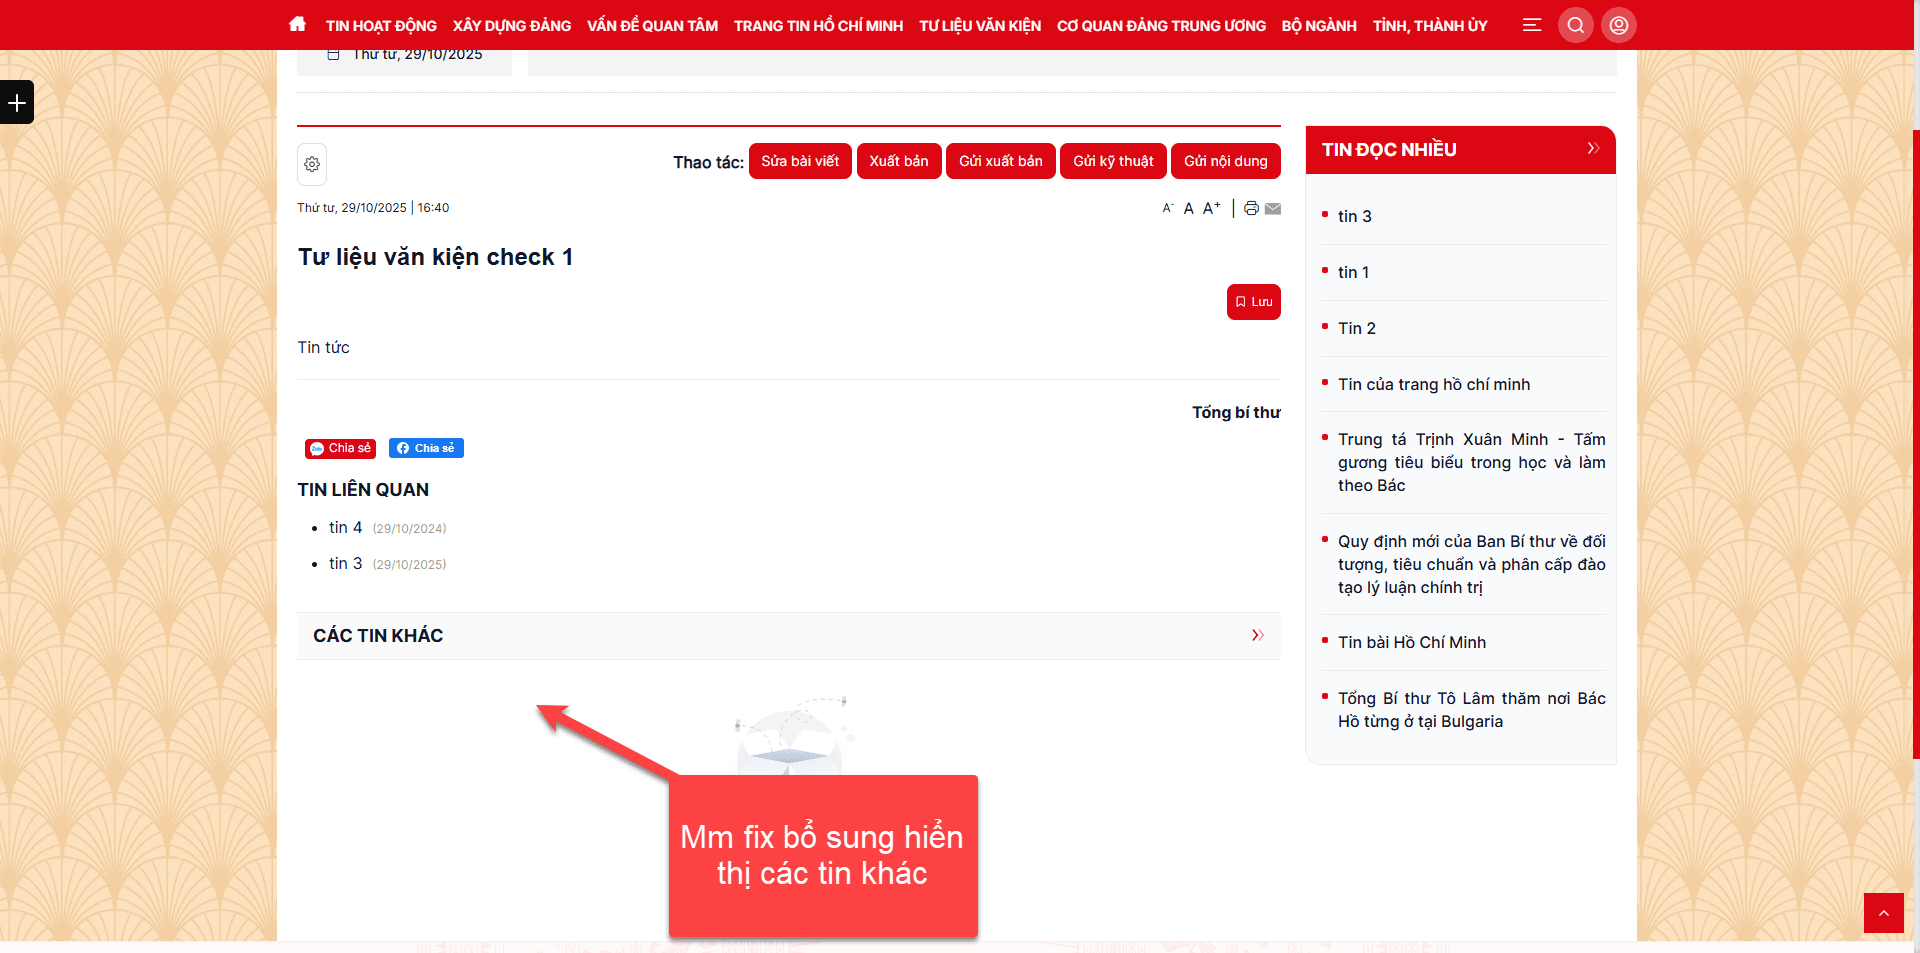This screenshot has height=953, width=1920.
Task: Expand the TIN ĐỌC NHIỀU chevron
Action: click(1593, 149)
